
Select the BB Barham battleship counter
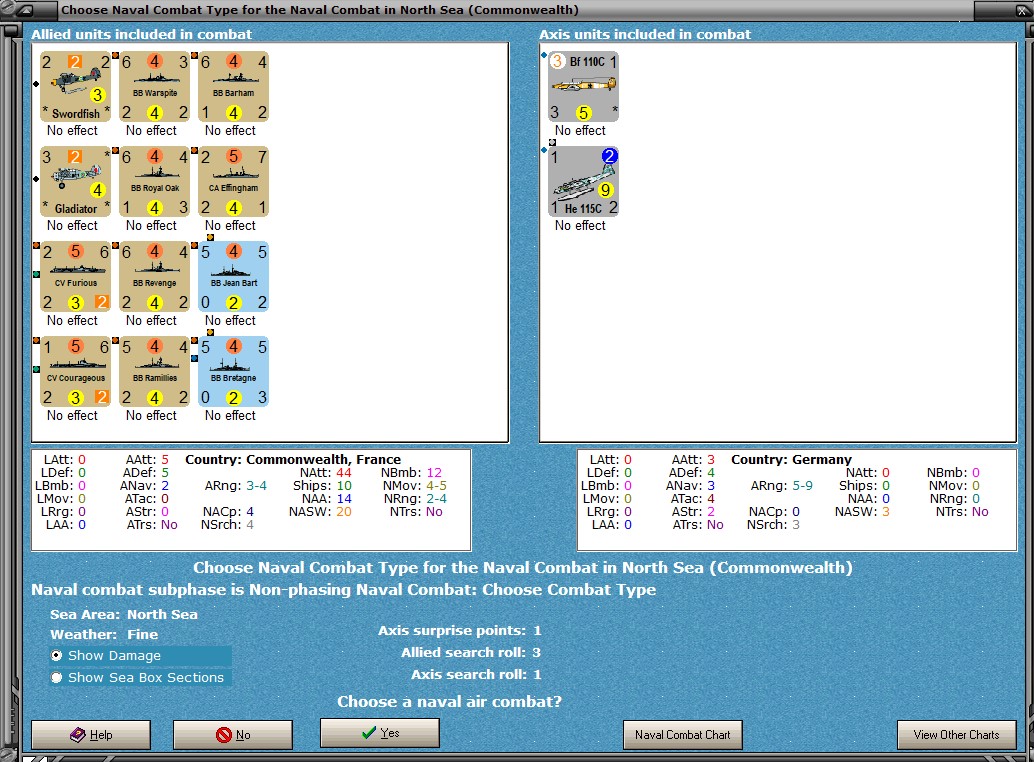point(233,87)
